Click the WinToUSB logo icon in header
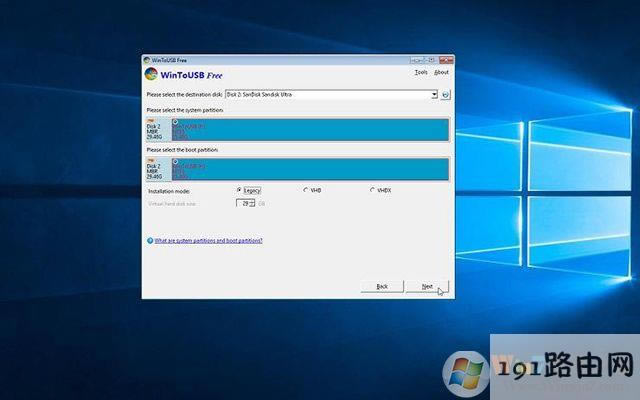 (x=150, y=73)
